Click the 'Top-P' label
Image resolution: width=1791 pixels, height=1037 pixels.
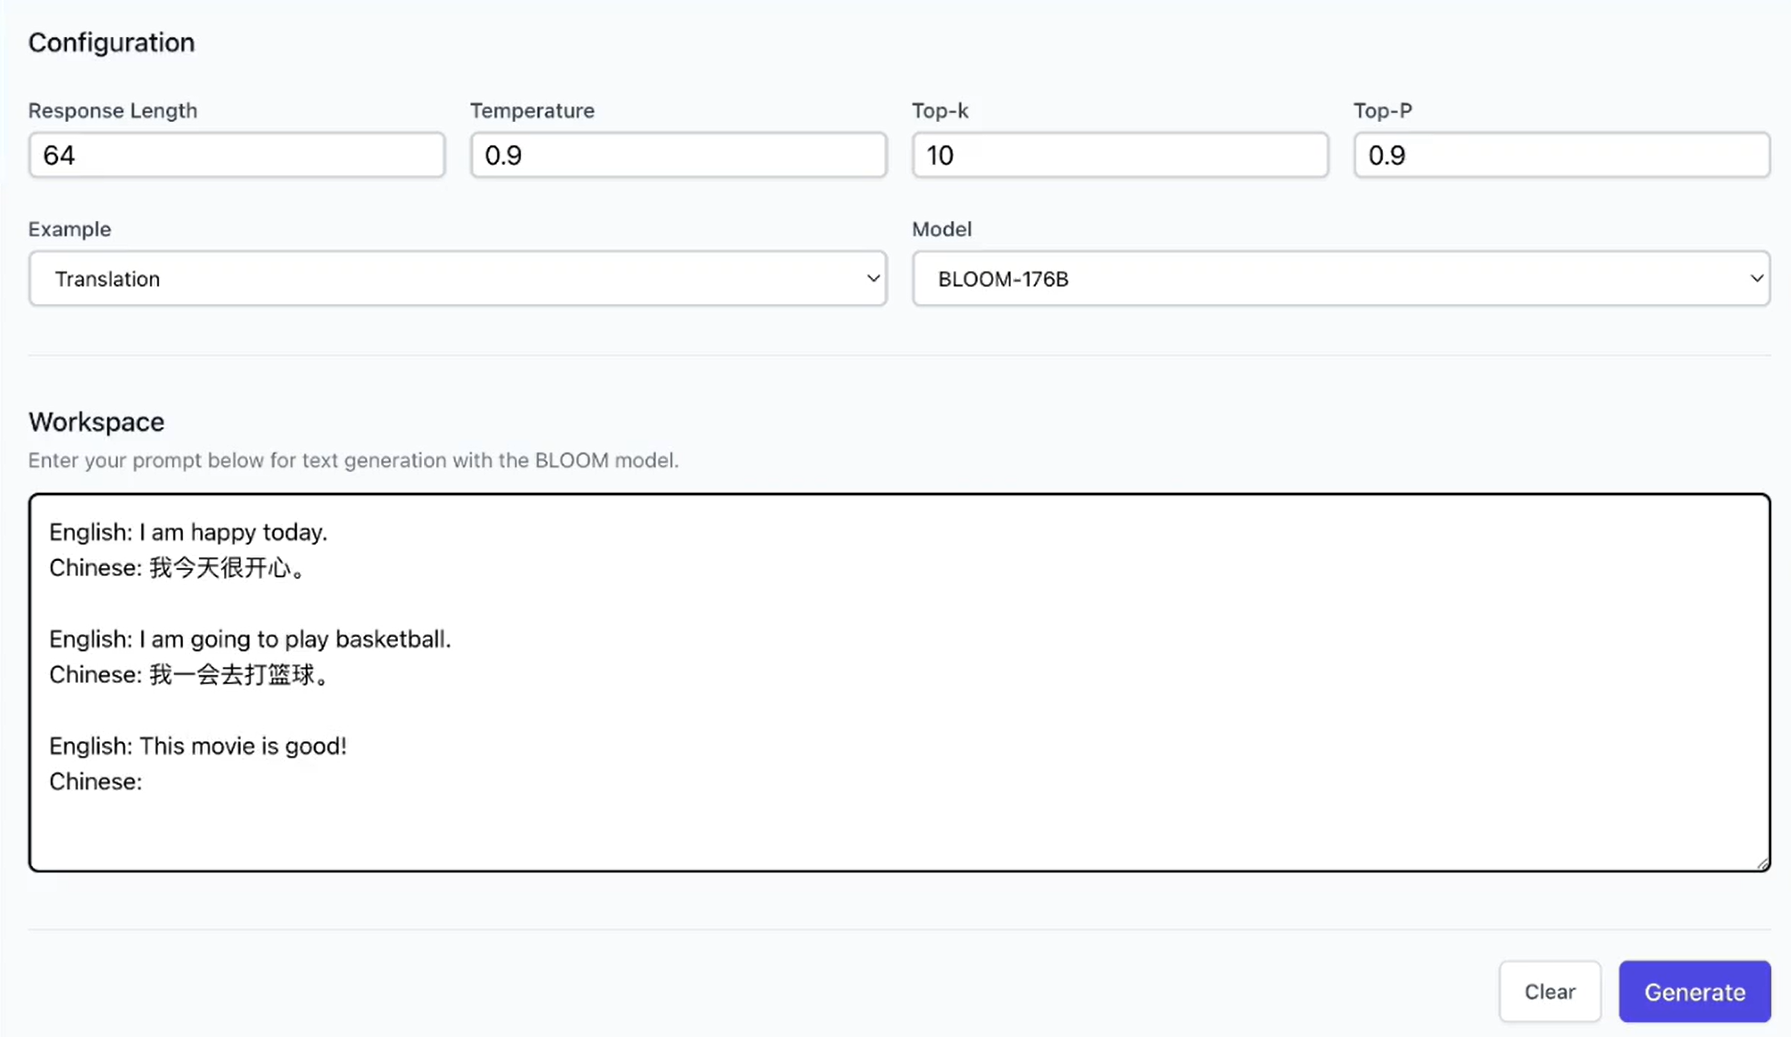(x=1383, y=110)
